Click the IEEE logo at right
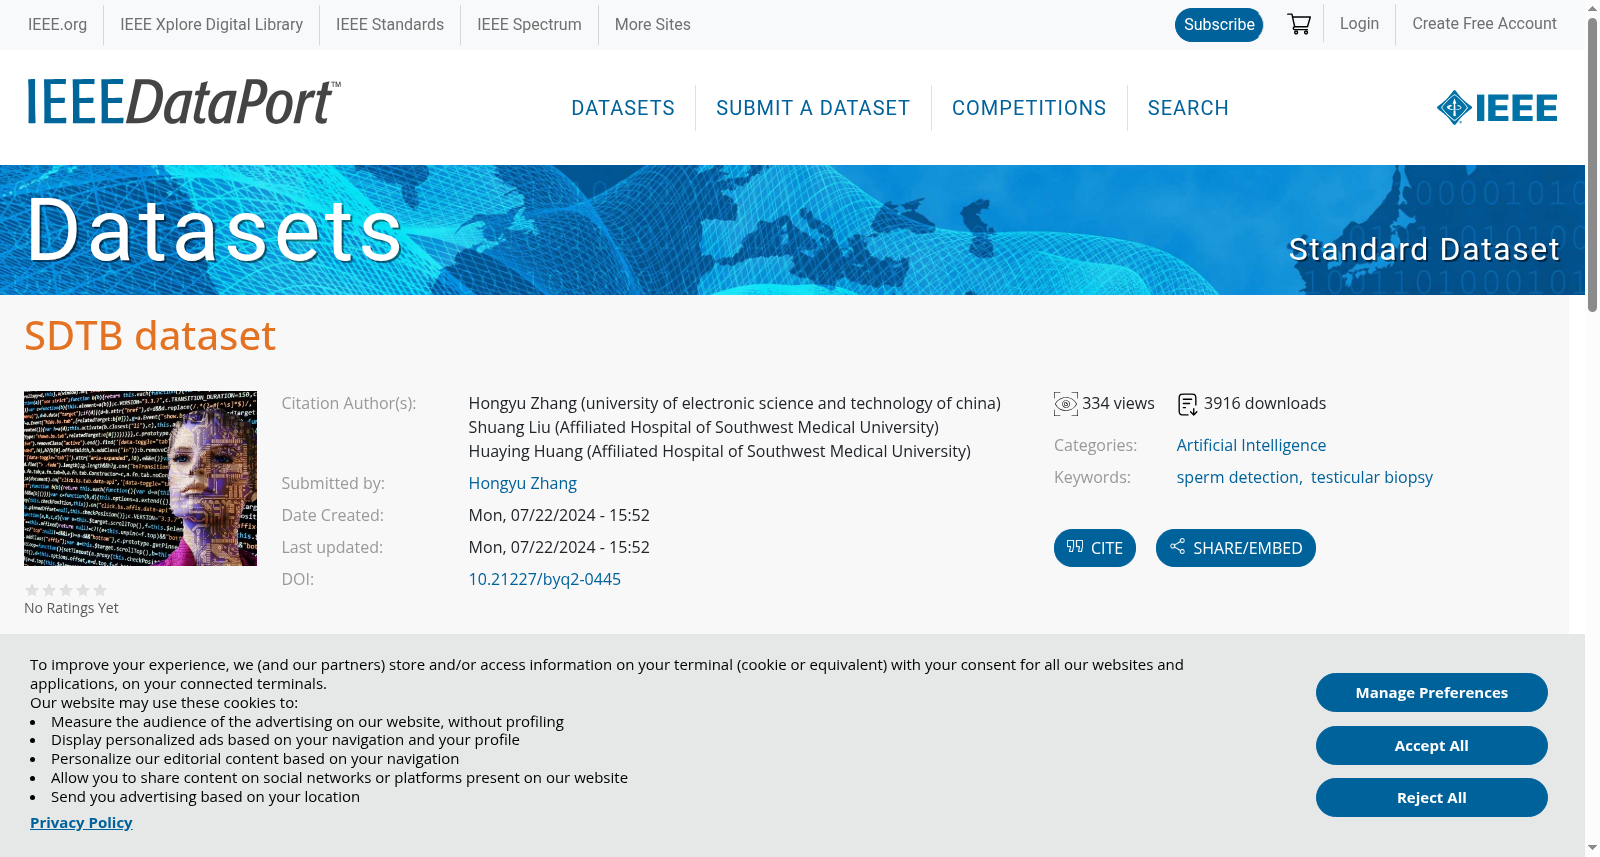Screen dimensions: 1600x857 pyautogui.click(x=1497, y=107)
